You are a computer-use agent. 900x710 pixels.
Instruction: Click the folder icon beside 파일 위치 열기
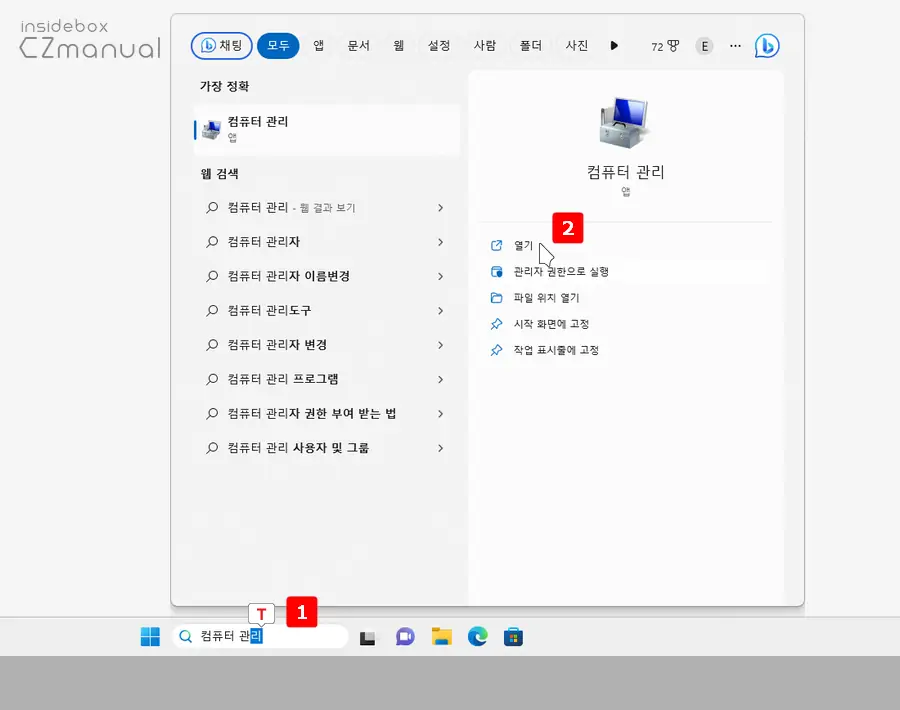point(496,297)
